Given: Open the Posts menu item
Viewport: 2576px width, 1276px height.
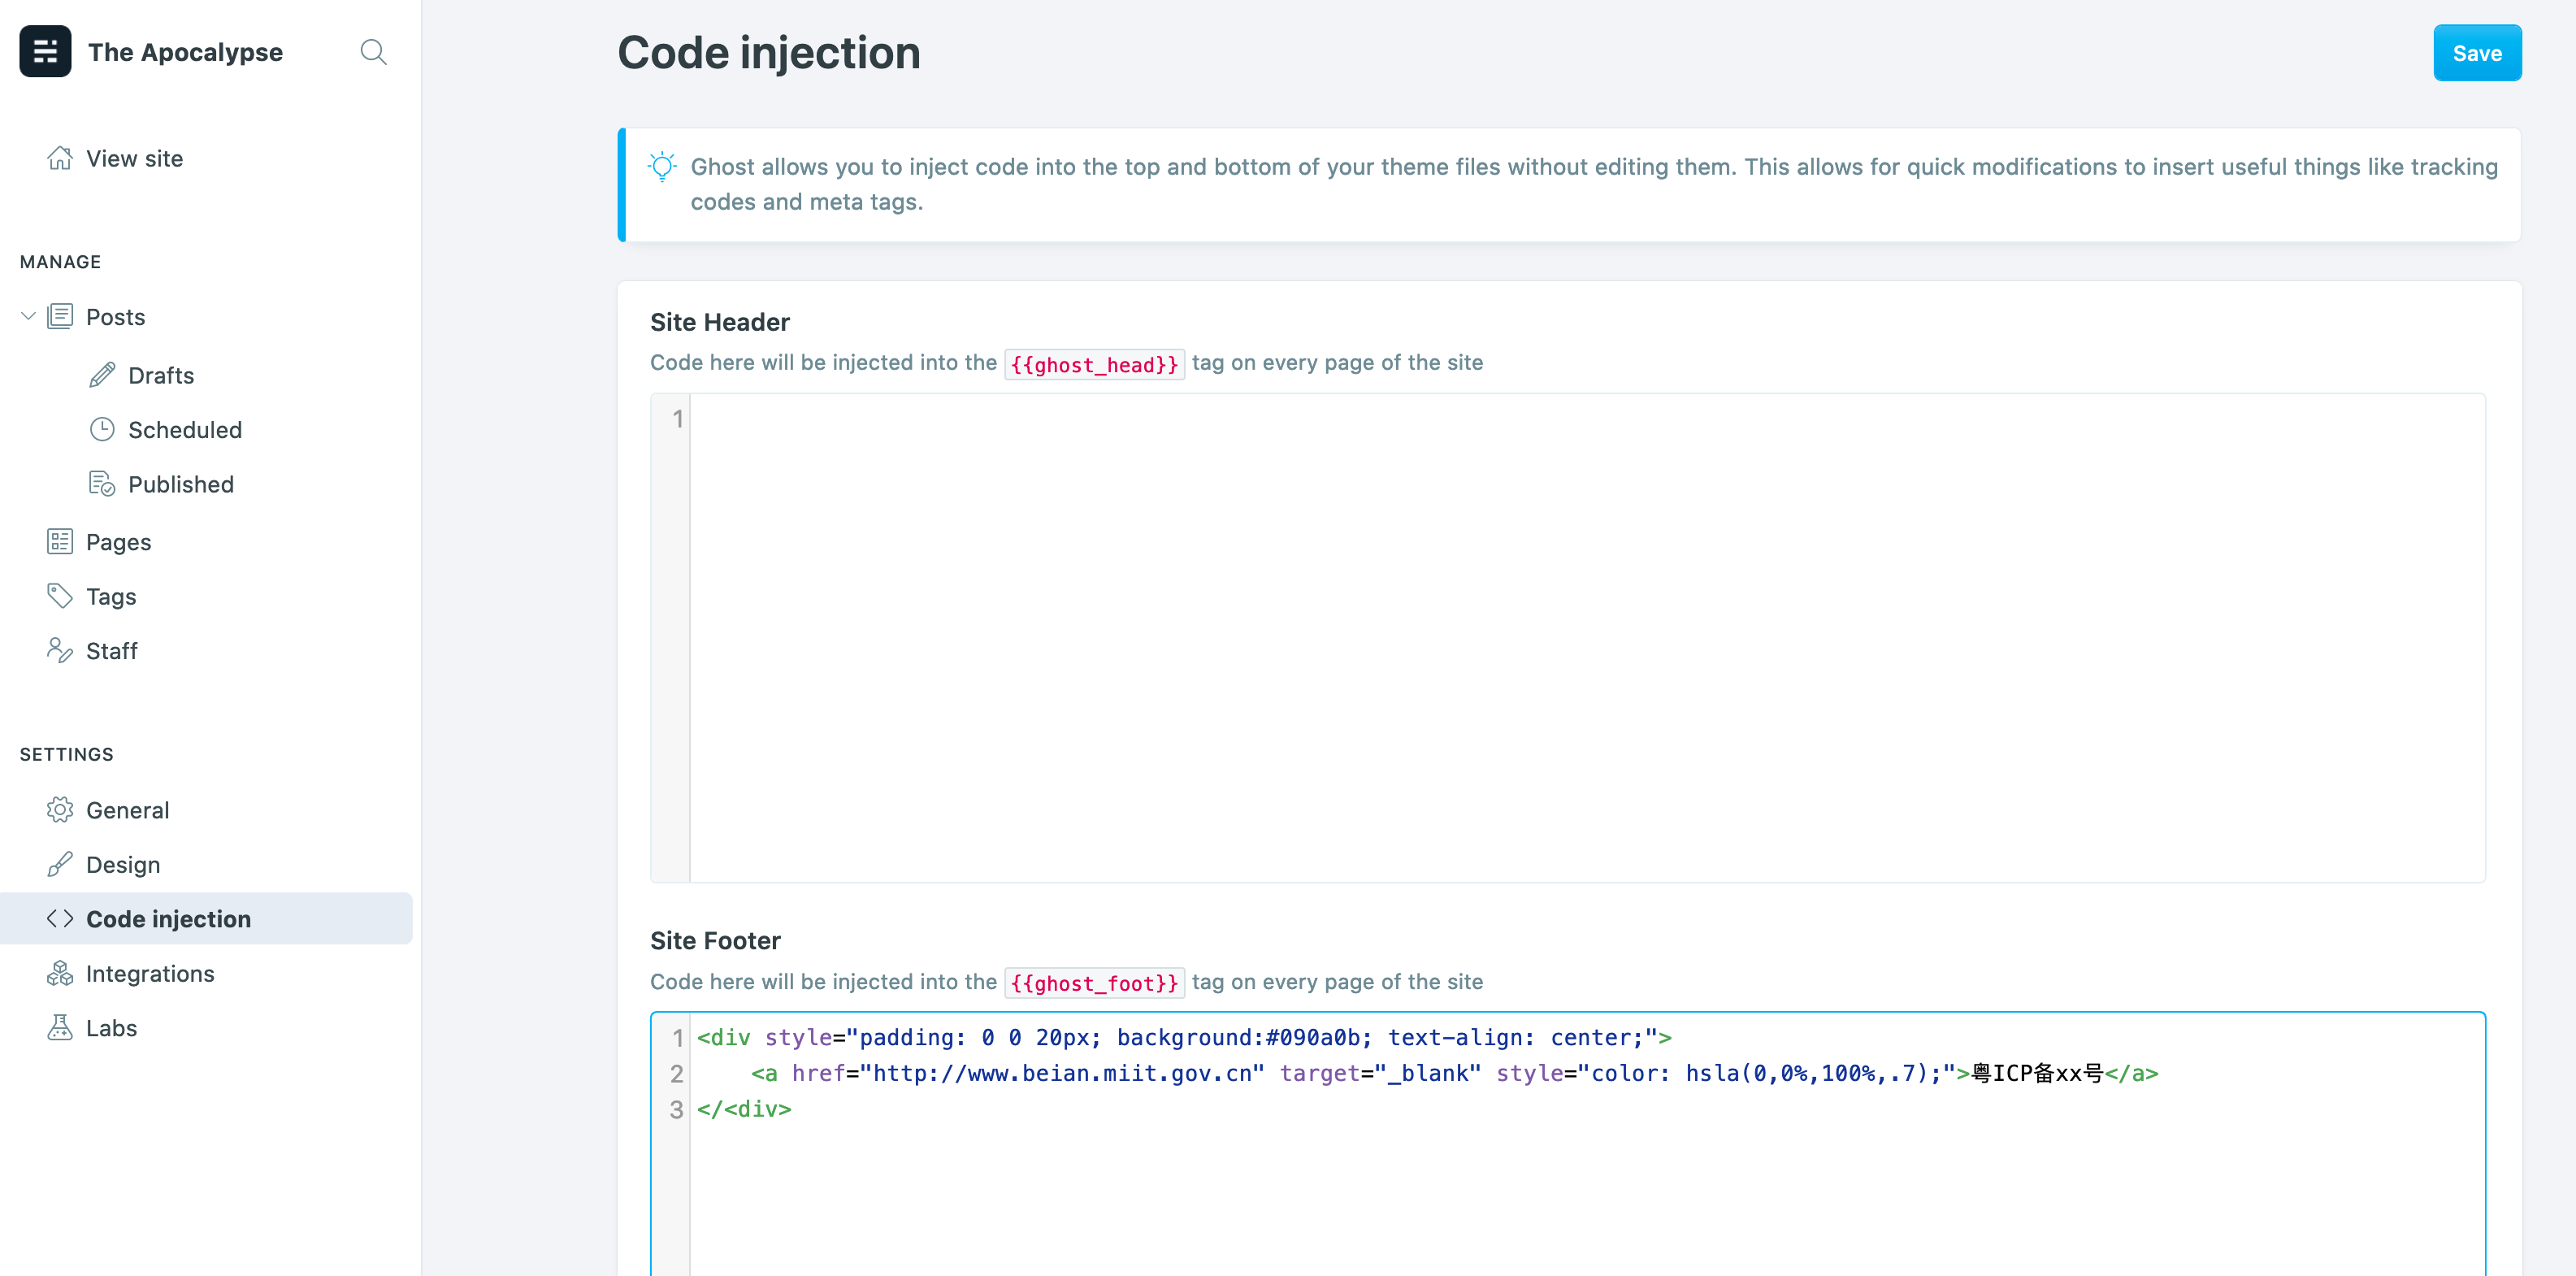Looking at the screenshot, I should tap(115, 317).
